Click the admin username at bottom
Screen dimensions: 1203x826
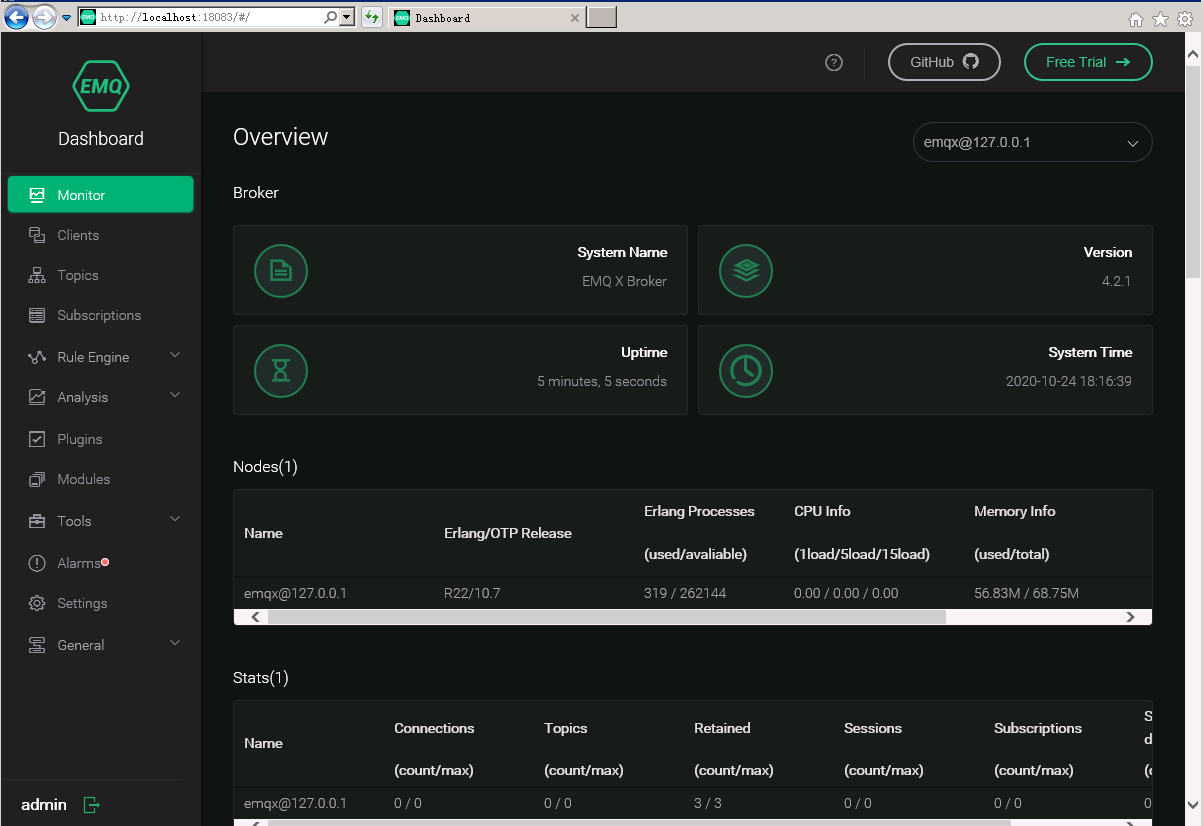click(44, 804)
